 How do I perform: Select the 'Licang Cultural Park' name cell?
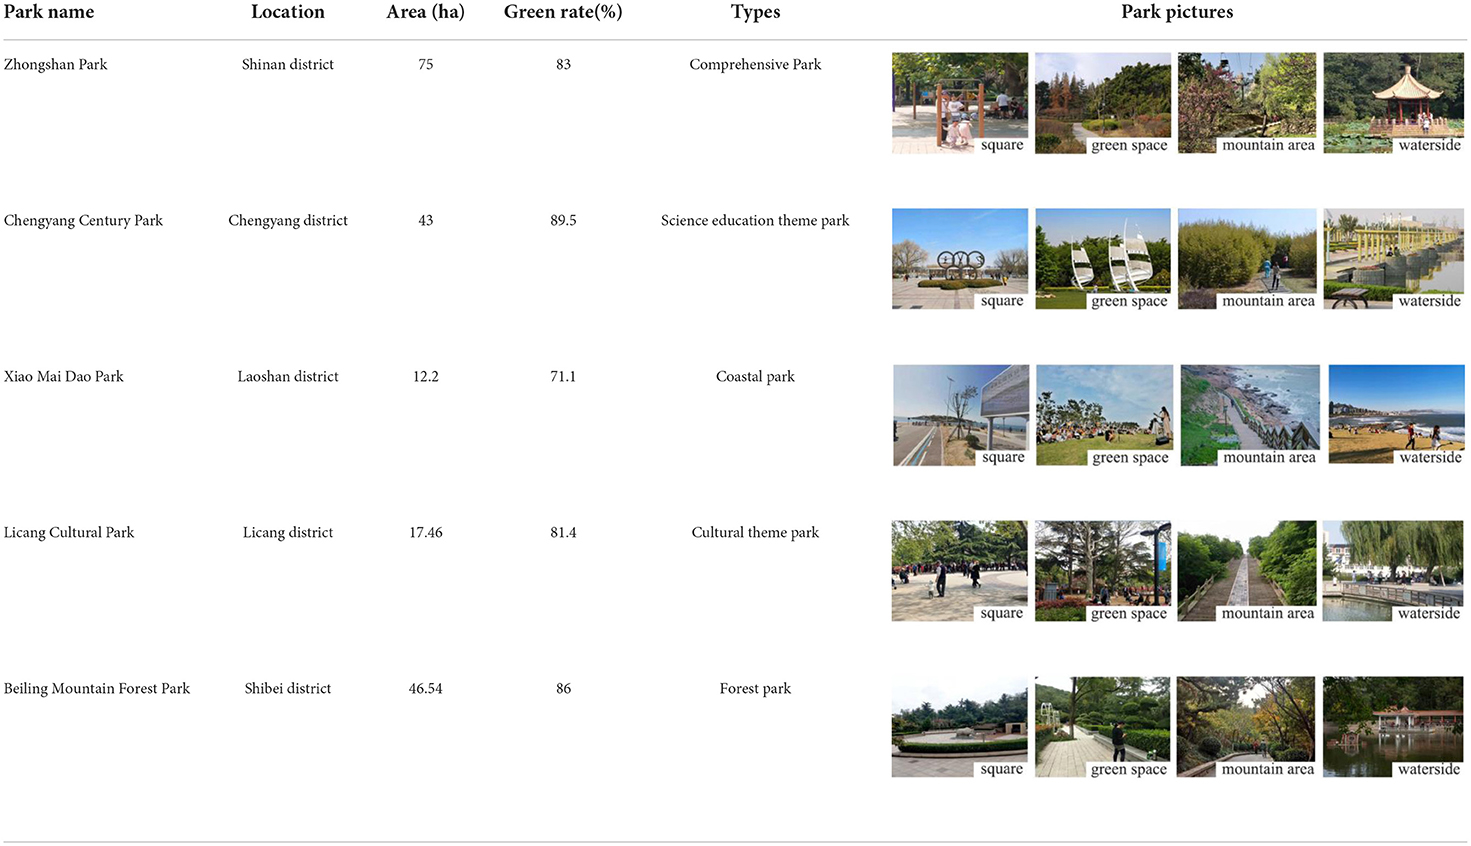point(69,532)
